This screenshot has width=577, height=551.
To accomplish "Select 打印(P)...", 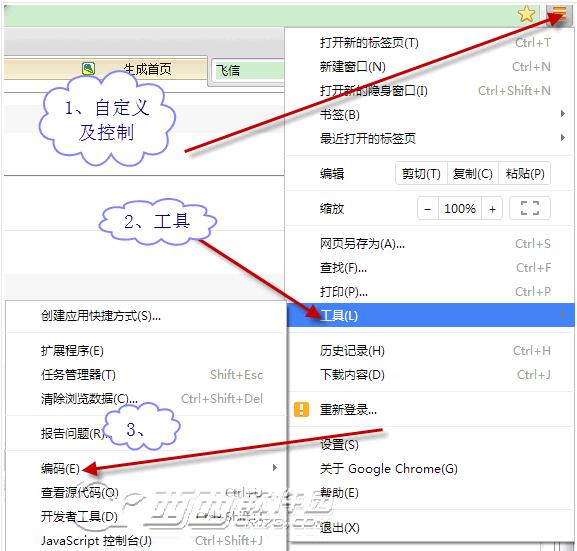I will [430, 292].
